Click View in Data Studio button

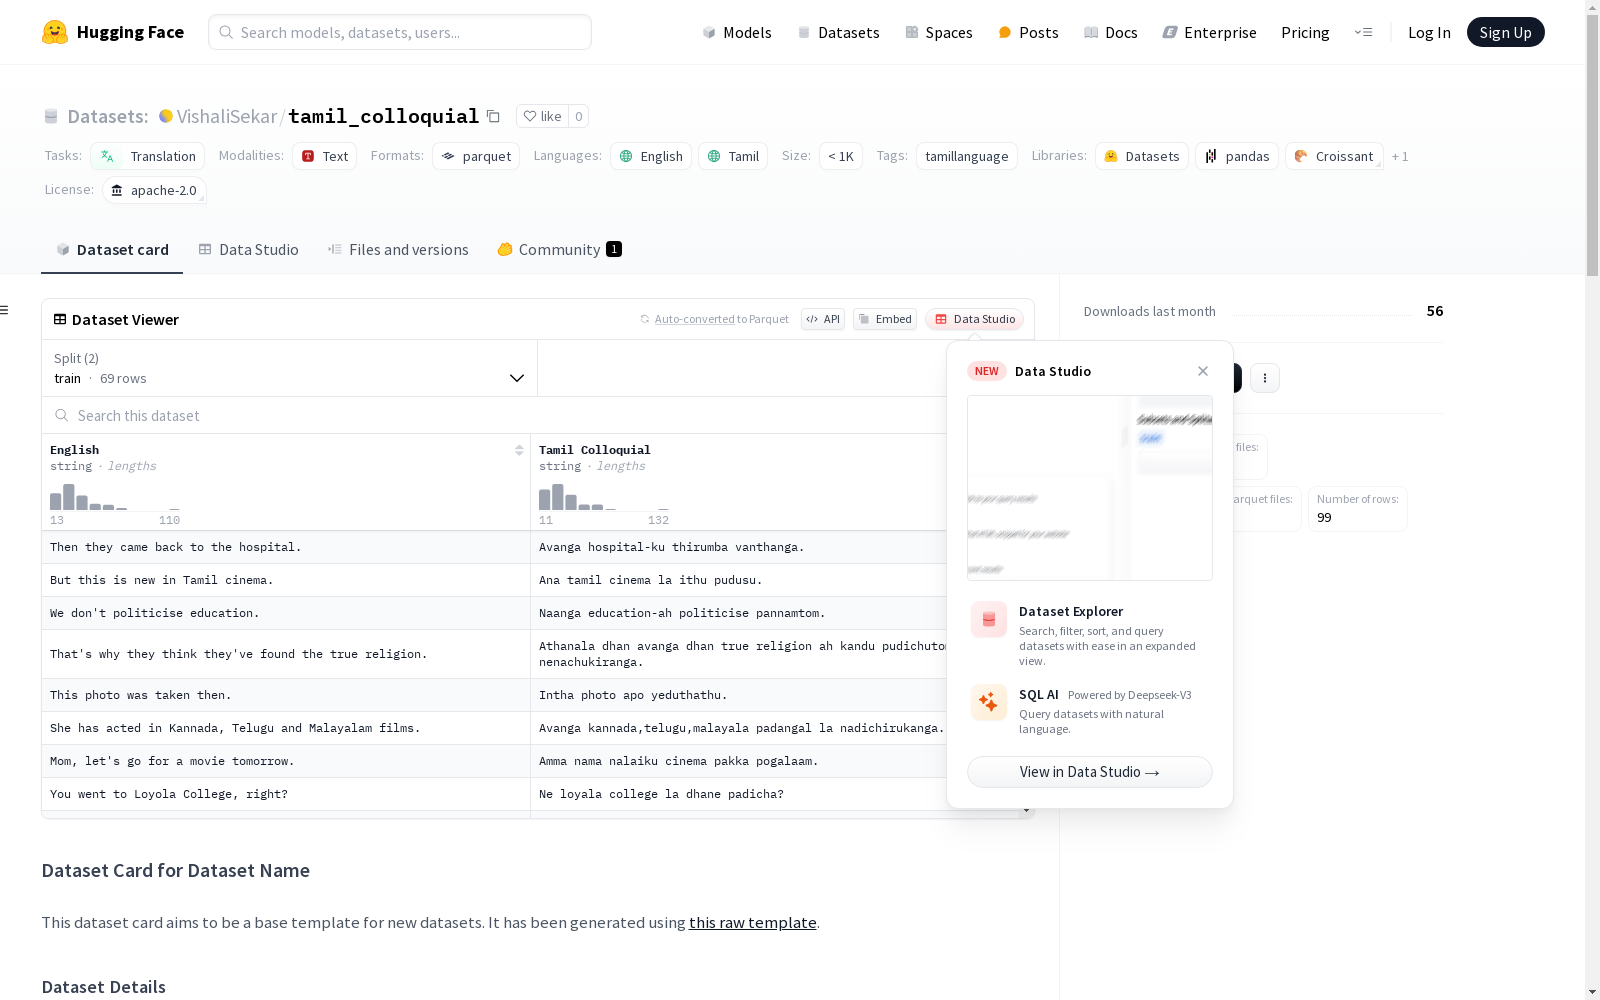[1090, 772]
